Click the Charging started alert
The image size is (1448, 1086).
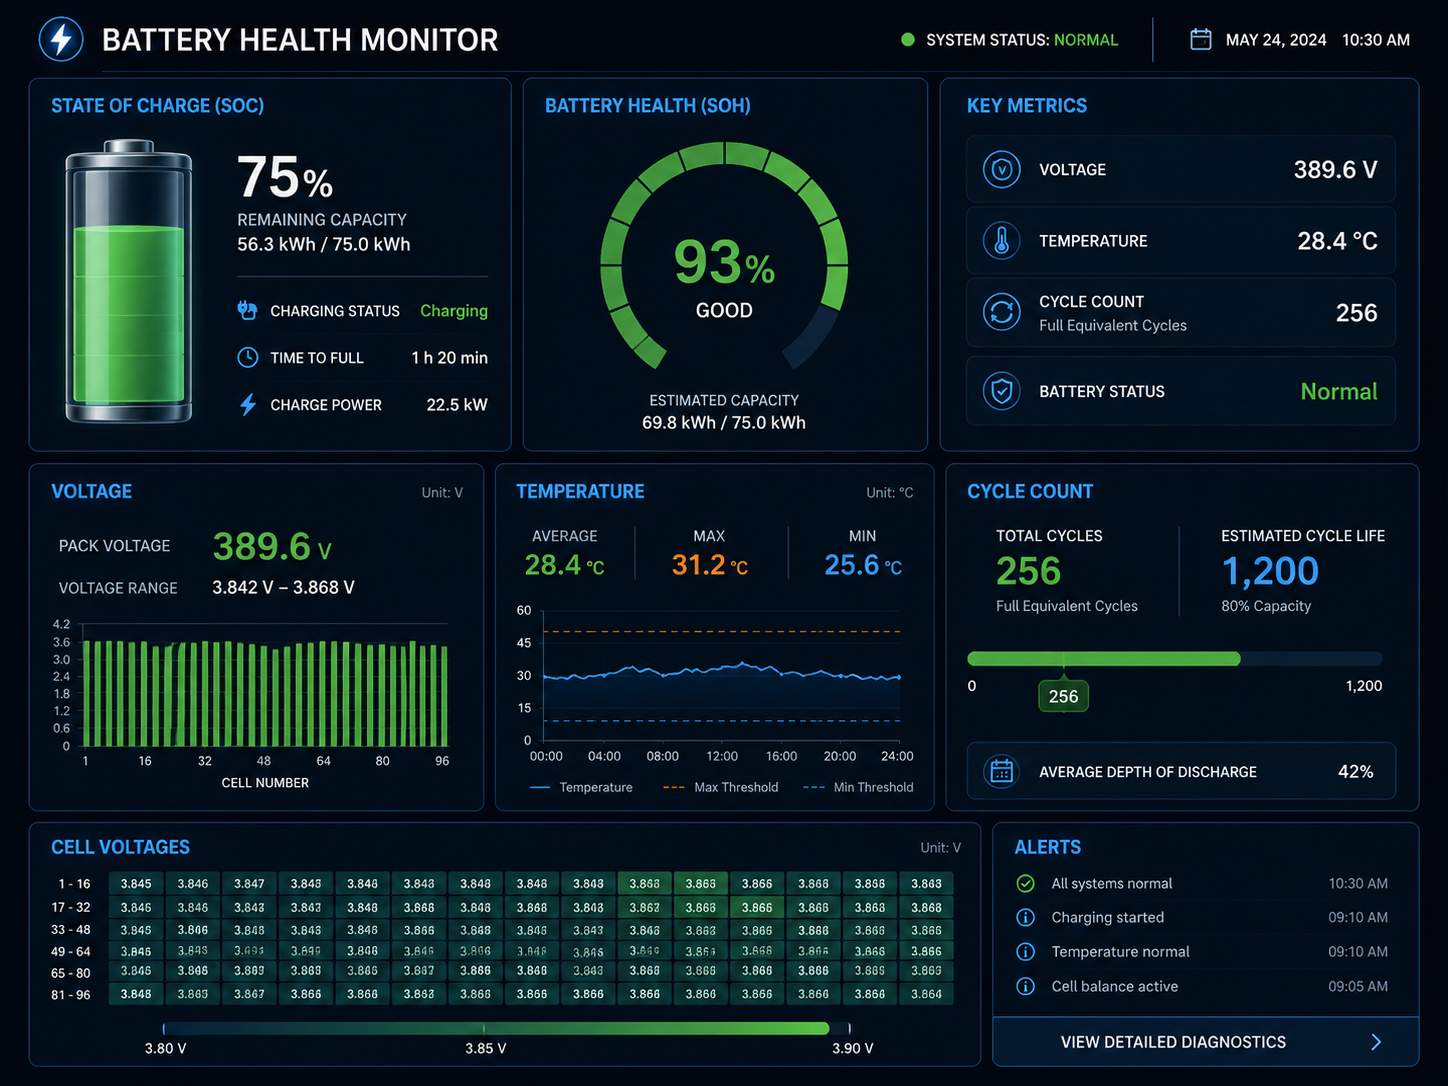(1201, 917)
